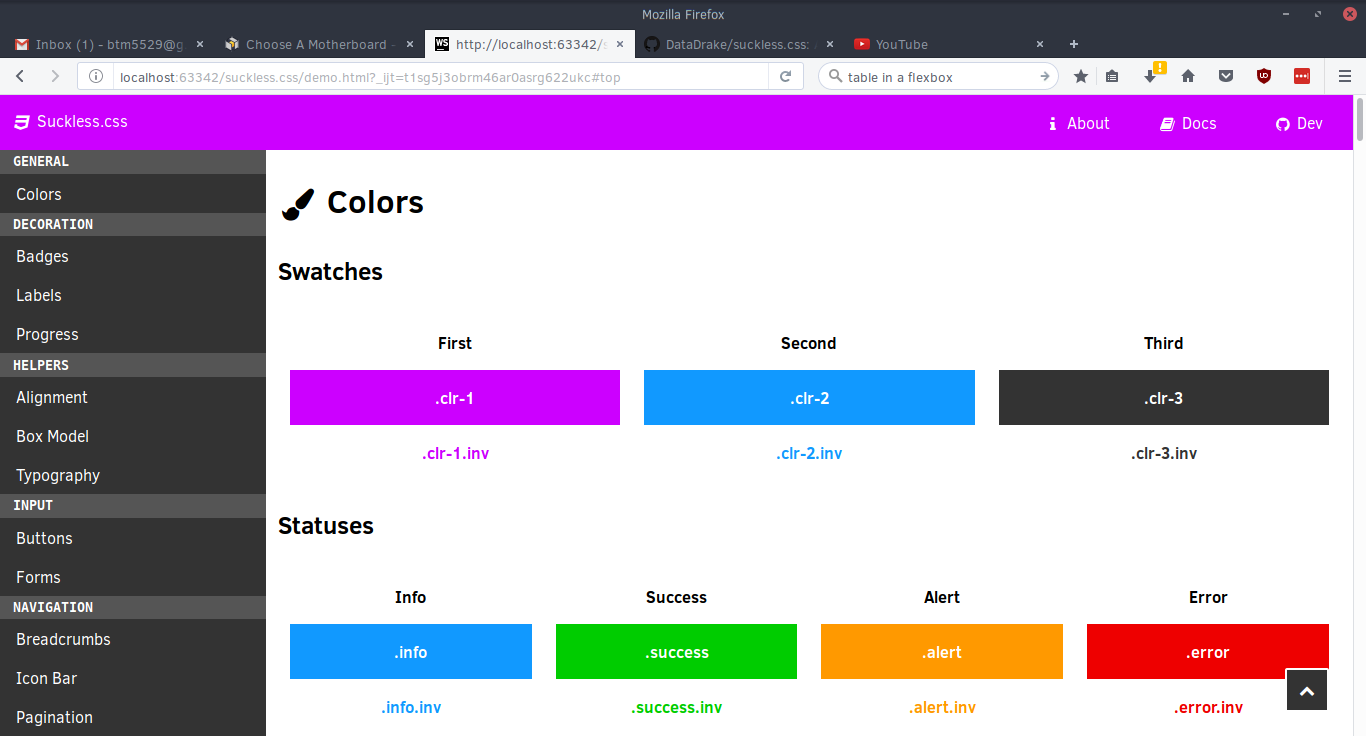Reload the page with refresh icon
The height and width of the screenshot is (736, 1366).
pos(786,76)
